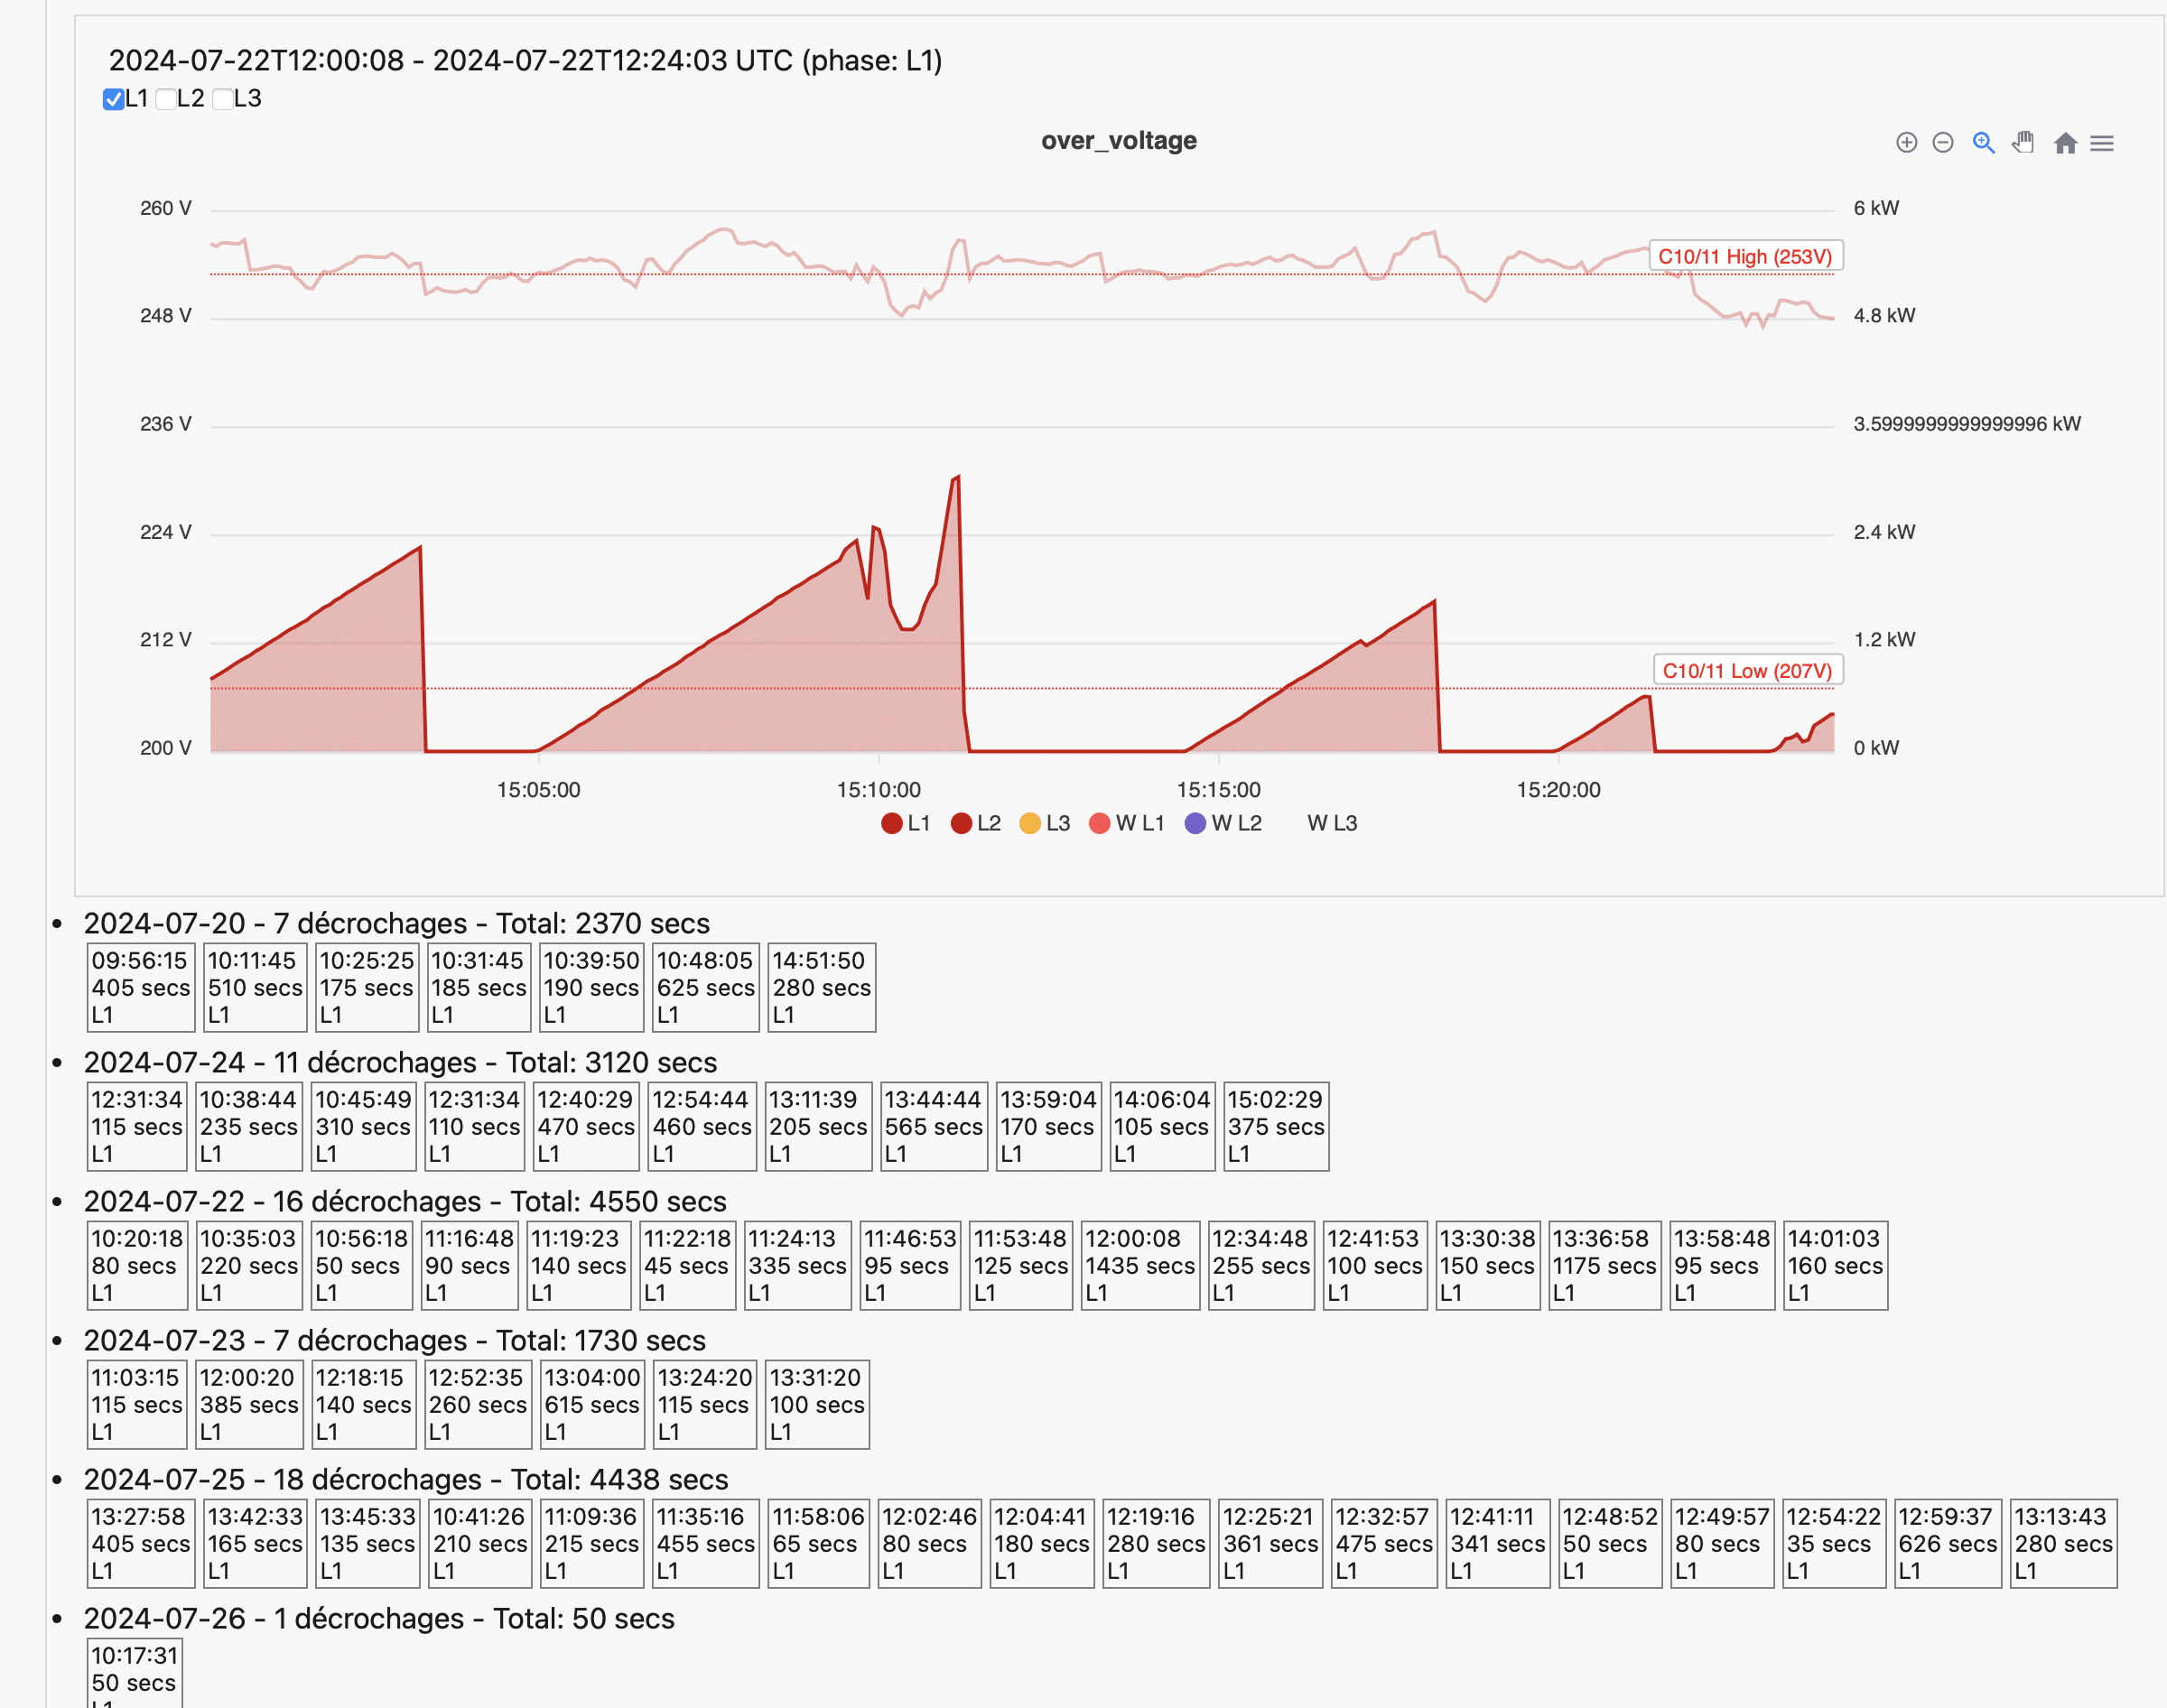Enable the L2 phase checkbox
Screen dimensions: 2167x1708
click(167, 99)
